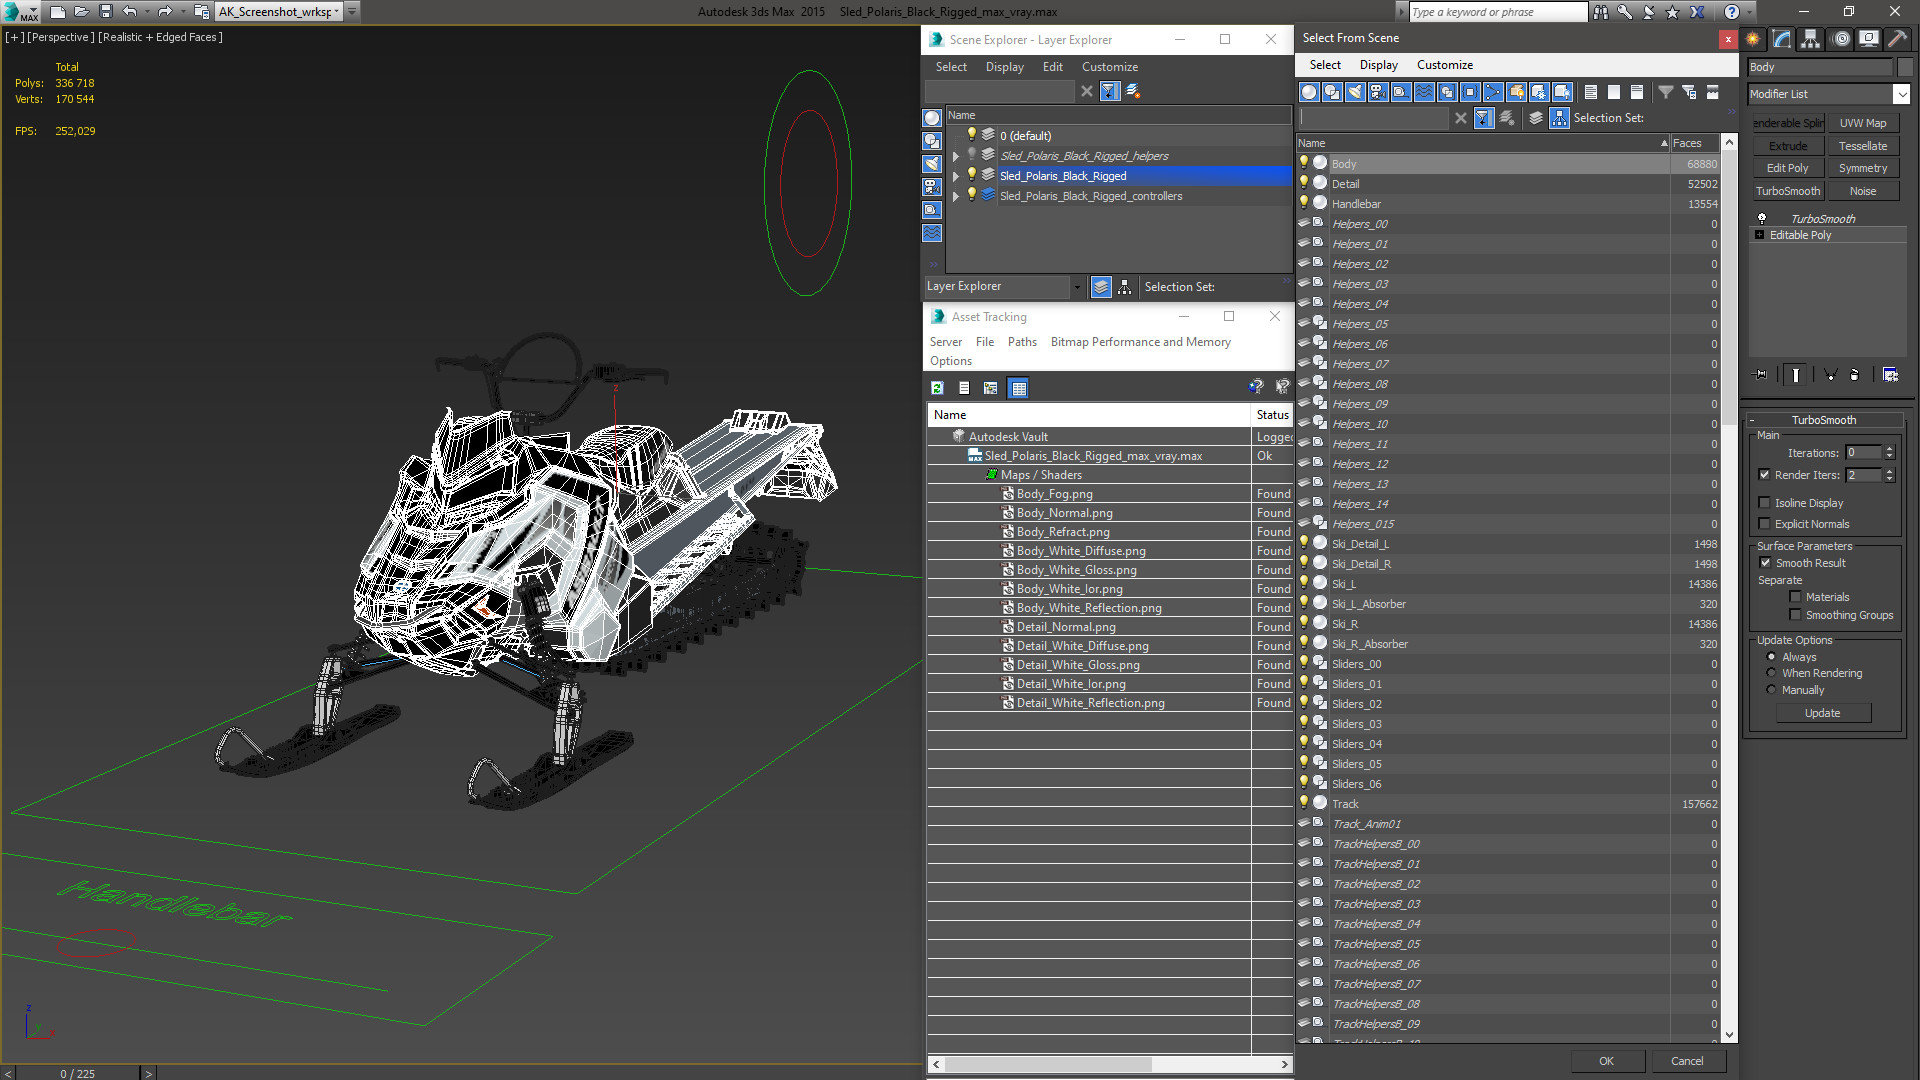
Task: Click Sort by Layer icon in Scene Explorer footer
Action: tap(1101, 287)
